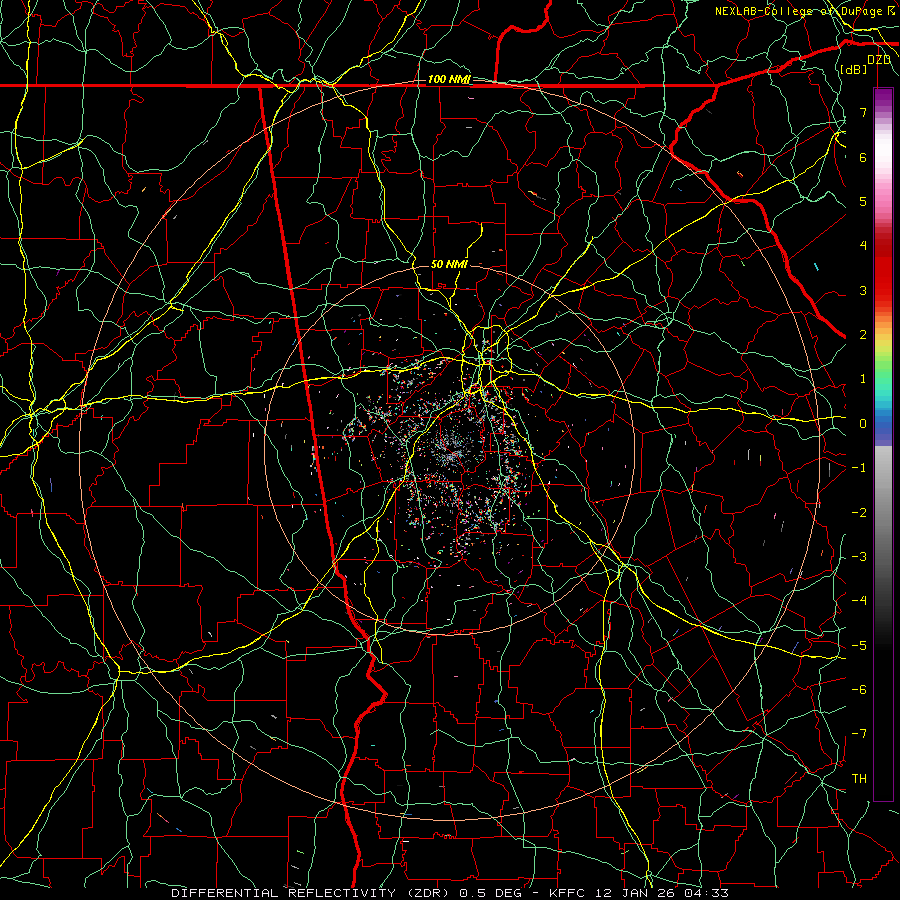Image resolution: width=900 pixels, height=900 pixels.
Task: Click the -6 value on the color scale
Action: [x=859, y=690]
